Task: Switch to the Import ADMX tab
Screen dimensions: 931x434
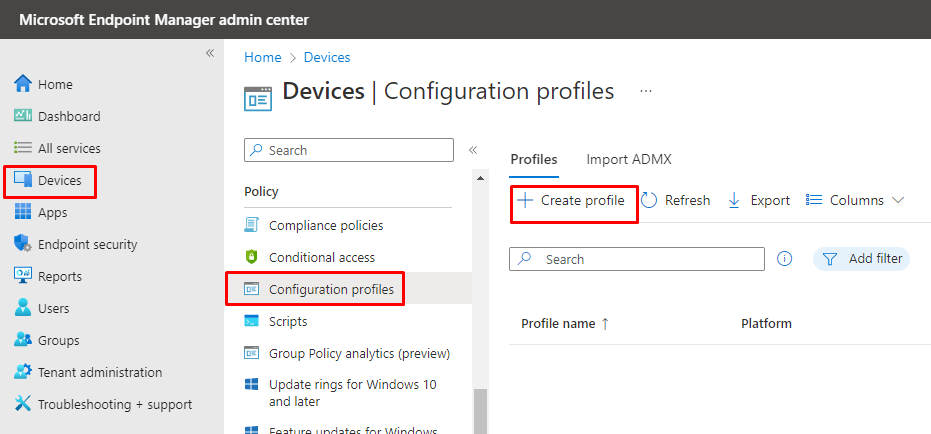Action: click(x=629, y=160)
